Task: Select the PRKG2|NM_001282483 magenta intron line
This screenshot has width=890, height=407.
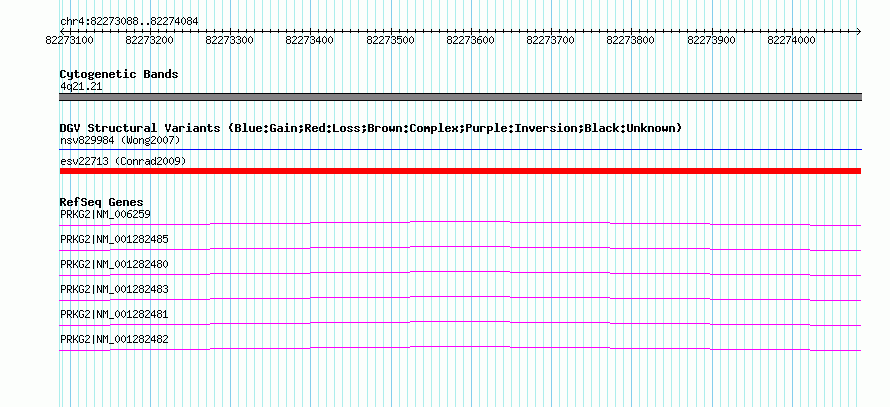Action: (460, 298)
